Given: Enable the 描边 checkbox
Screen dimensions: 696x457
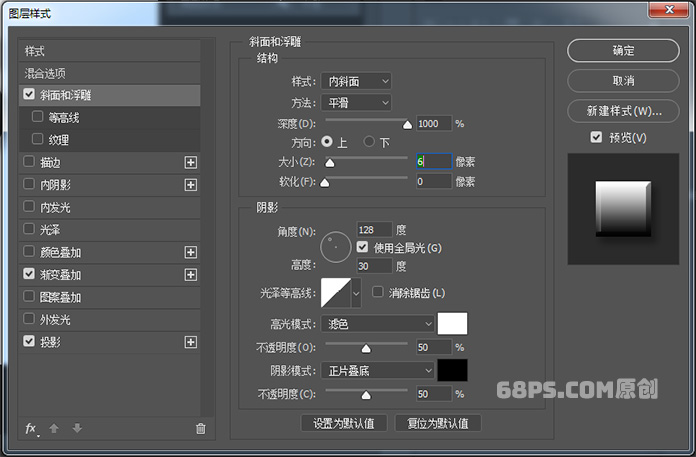Looking at the screenshot, I should [29, 162].
